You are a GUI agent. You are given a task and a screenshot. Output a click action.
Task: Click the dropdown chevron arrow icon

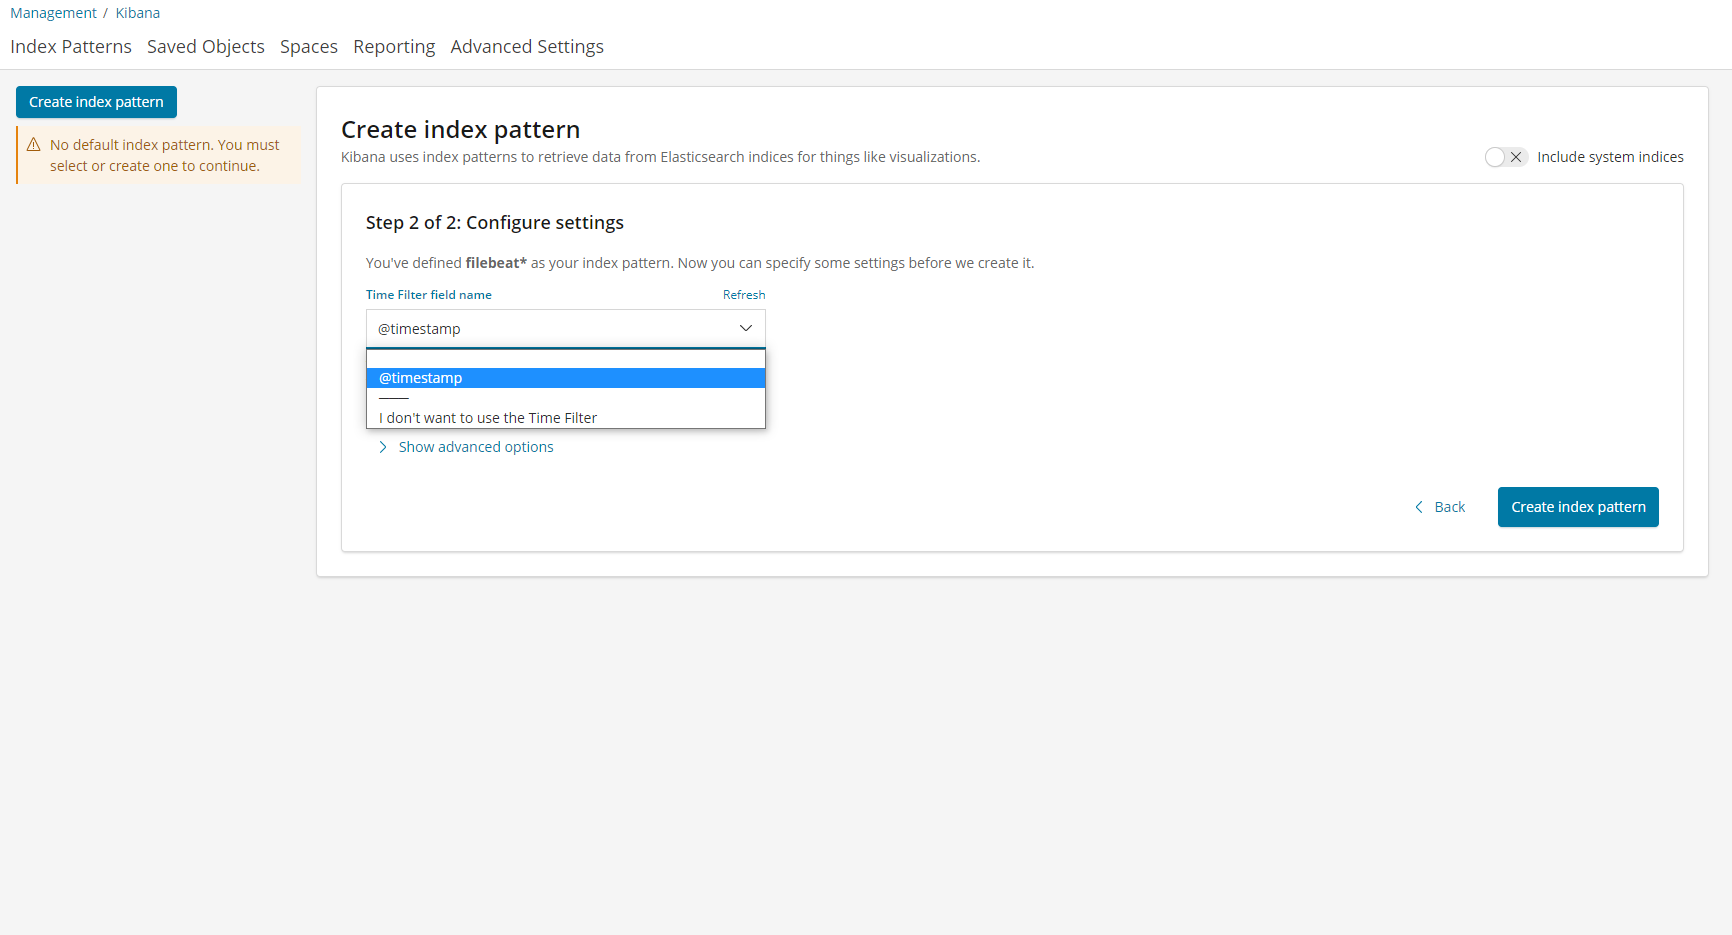(746, 329)
